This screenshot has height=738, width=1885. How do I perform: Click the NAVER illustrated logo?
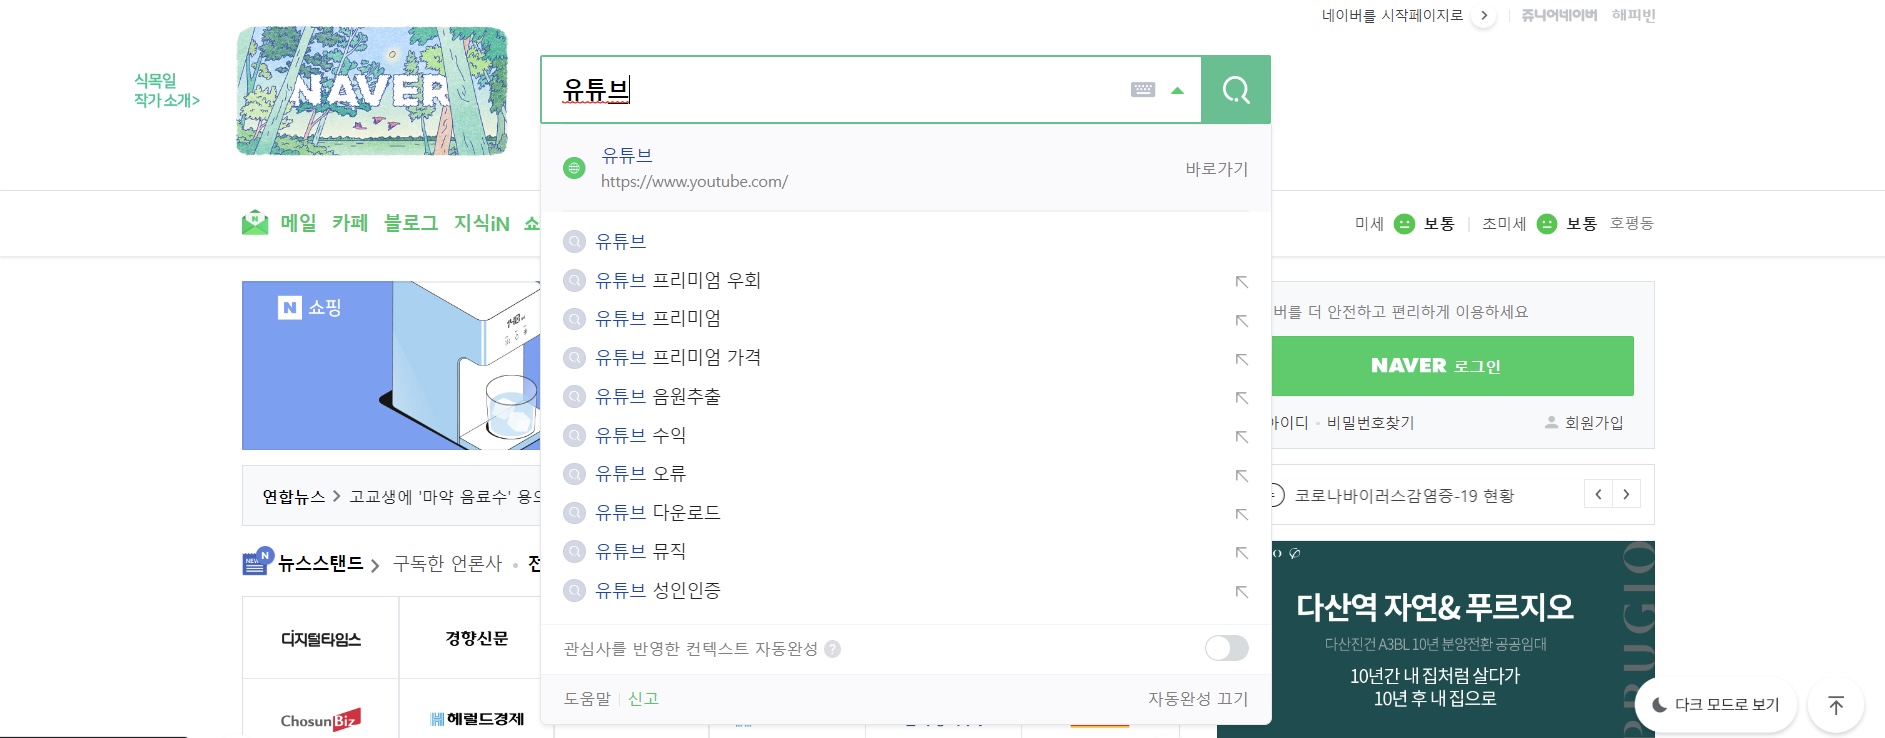tap(372, 91)
